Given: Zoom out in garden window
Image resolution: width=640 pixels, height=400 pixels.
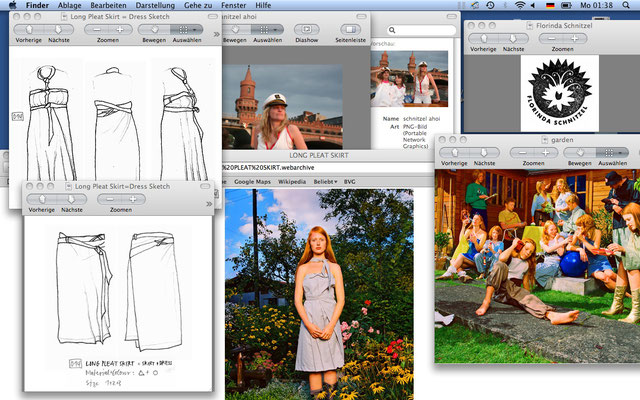Looking at the screenshot, I should pos(522,153).
